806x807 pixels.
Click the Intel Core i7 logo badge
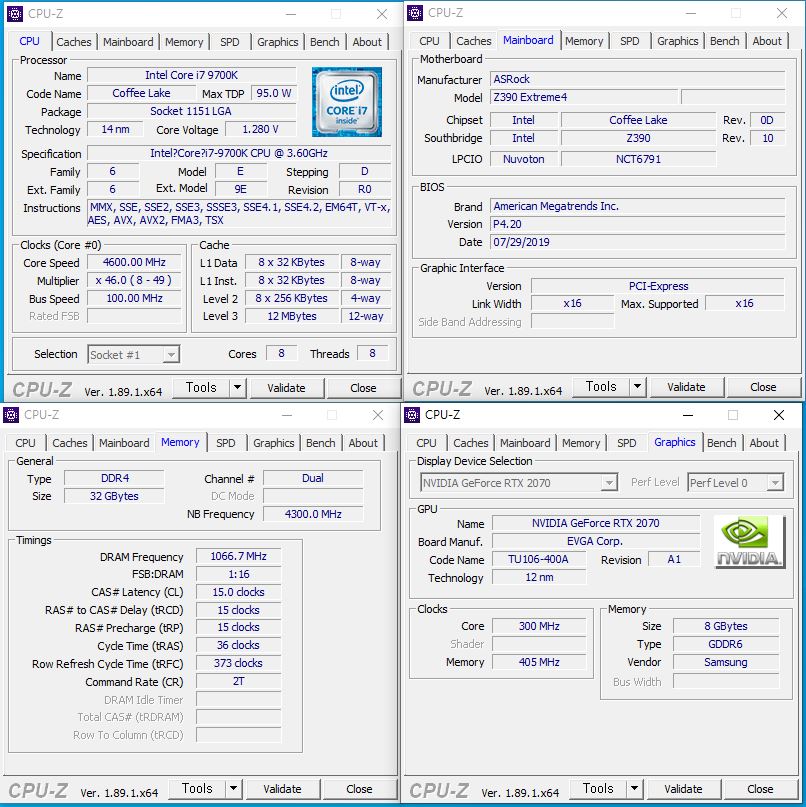pos(346,102)
